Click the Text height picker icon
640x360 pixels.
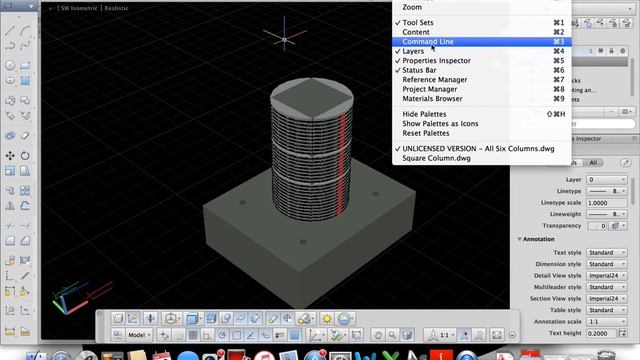tap(622, 333)
